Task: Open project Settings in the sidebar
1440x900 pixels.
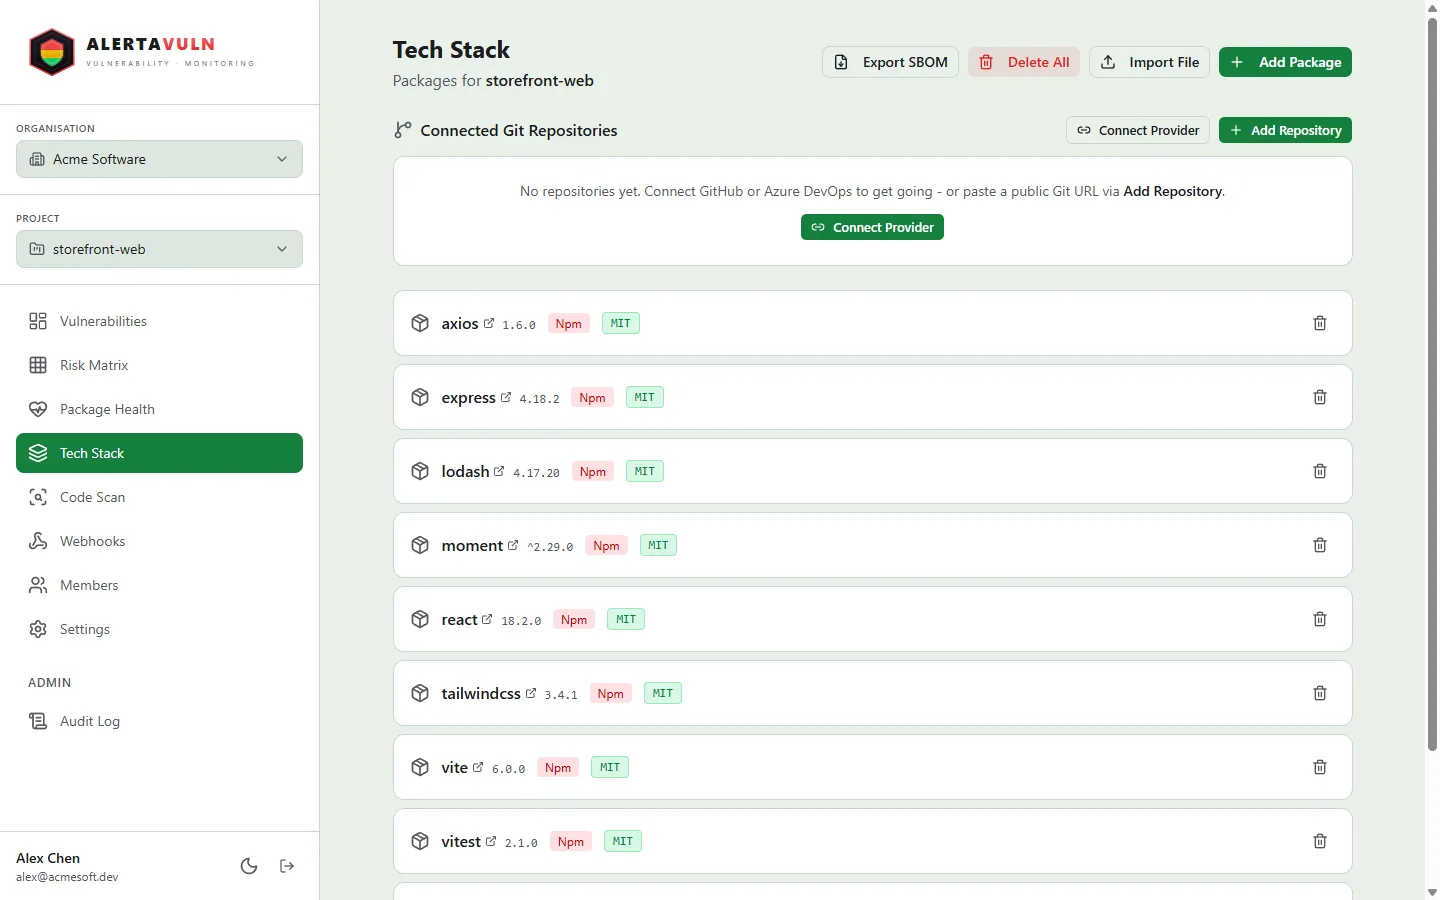Action: (159, 629)
